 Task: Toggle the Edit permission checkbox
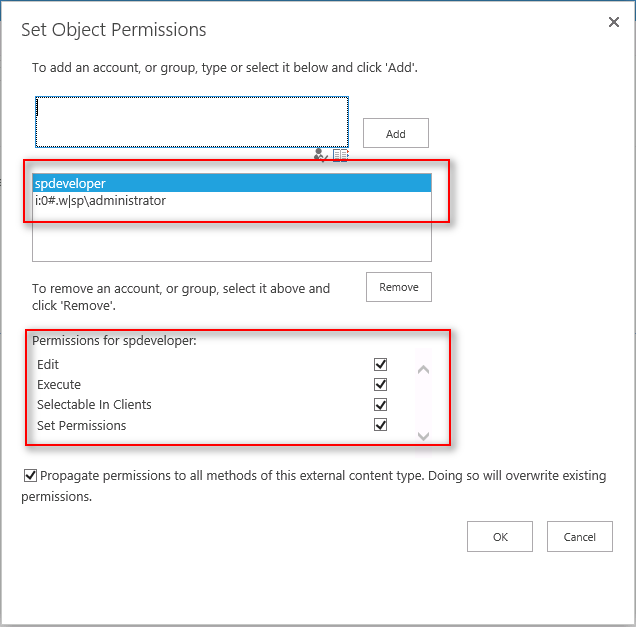click(x=380, y=365)
